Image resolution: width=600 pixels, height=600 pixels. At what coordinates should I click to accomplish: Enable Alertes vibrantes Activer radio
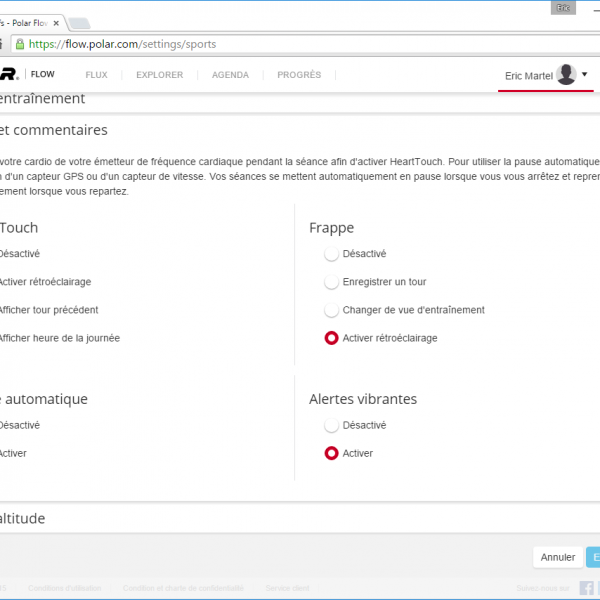pos(331,453)
